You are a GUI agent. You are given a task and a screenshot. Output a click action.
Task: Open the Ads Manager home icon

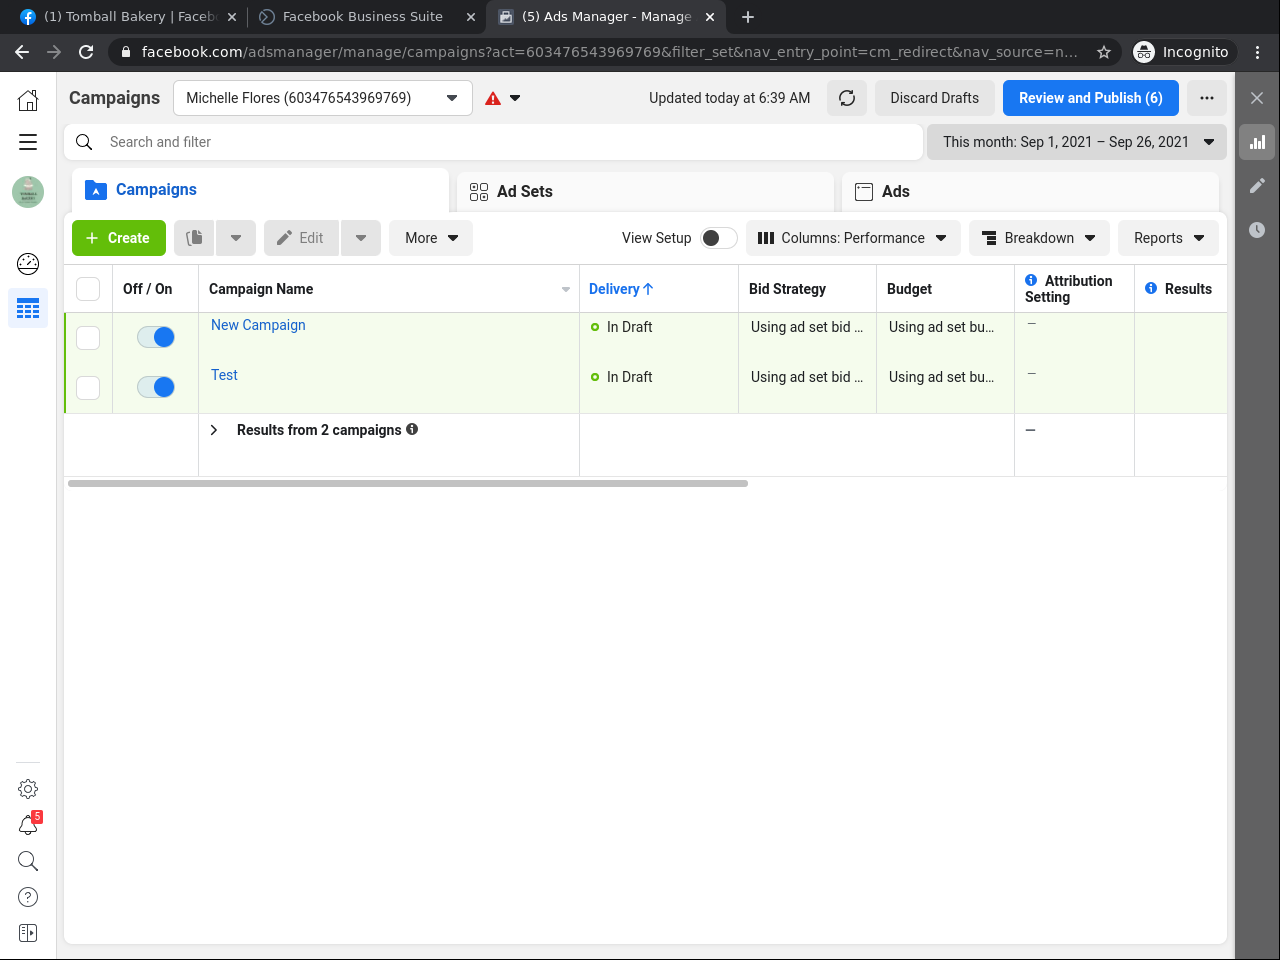coord(28,99)
